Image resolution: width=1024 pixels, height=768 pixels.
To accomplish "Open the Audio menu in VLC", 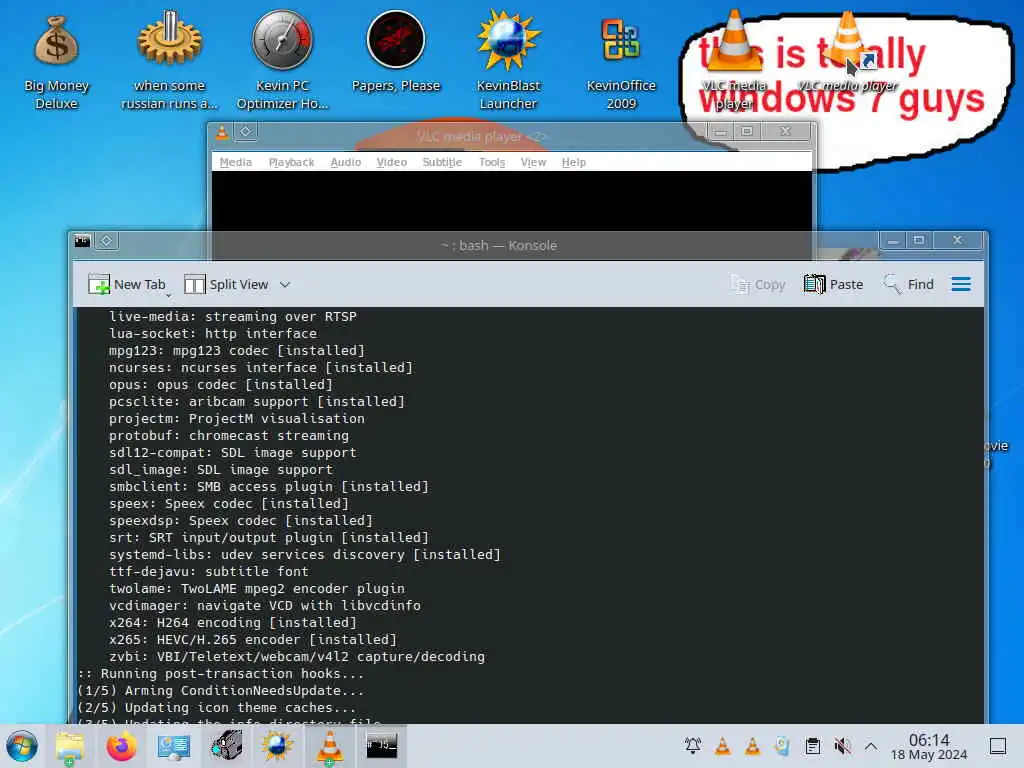I will coord(345,162).
